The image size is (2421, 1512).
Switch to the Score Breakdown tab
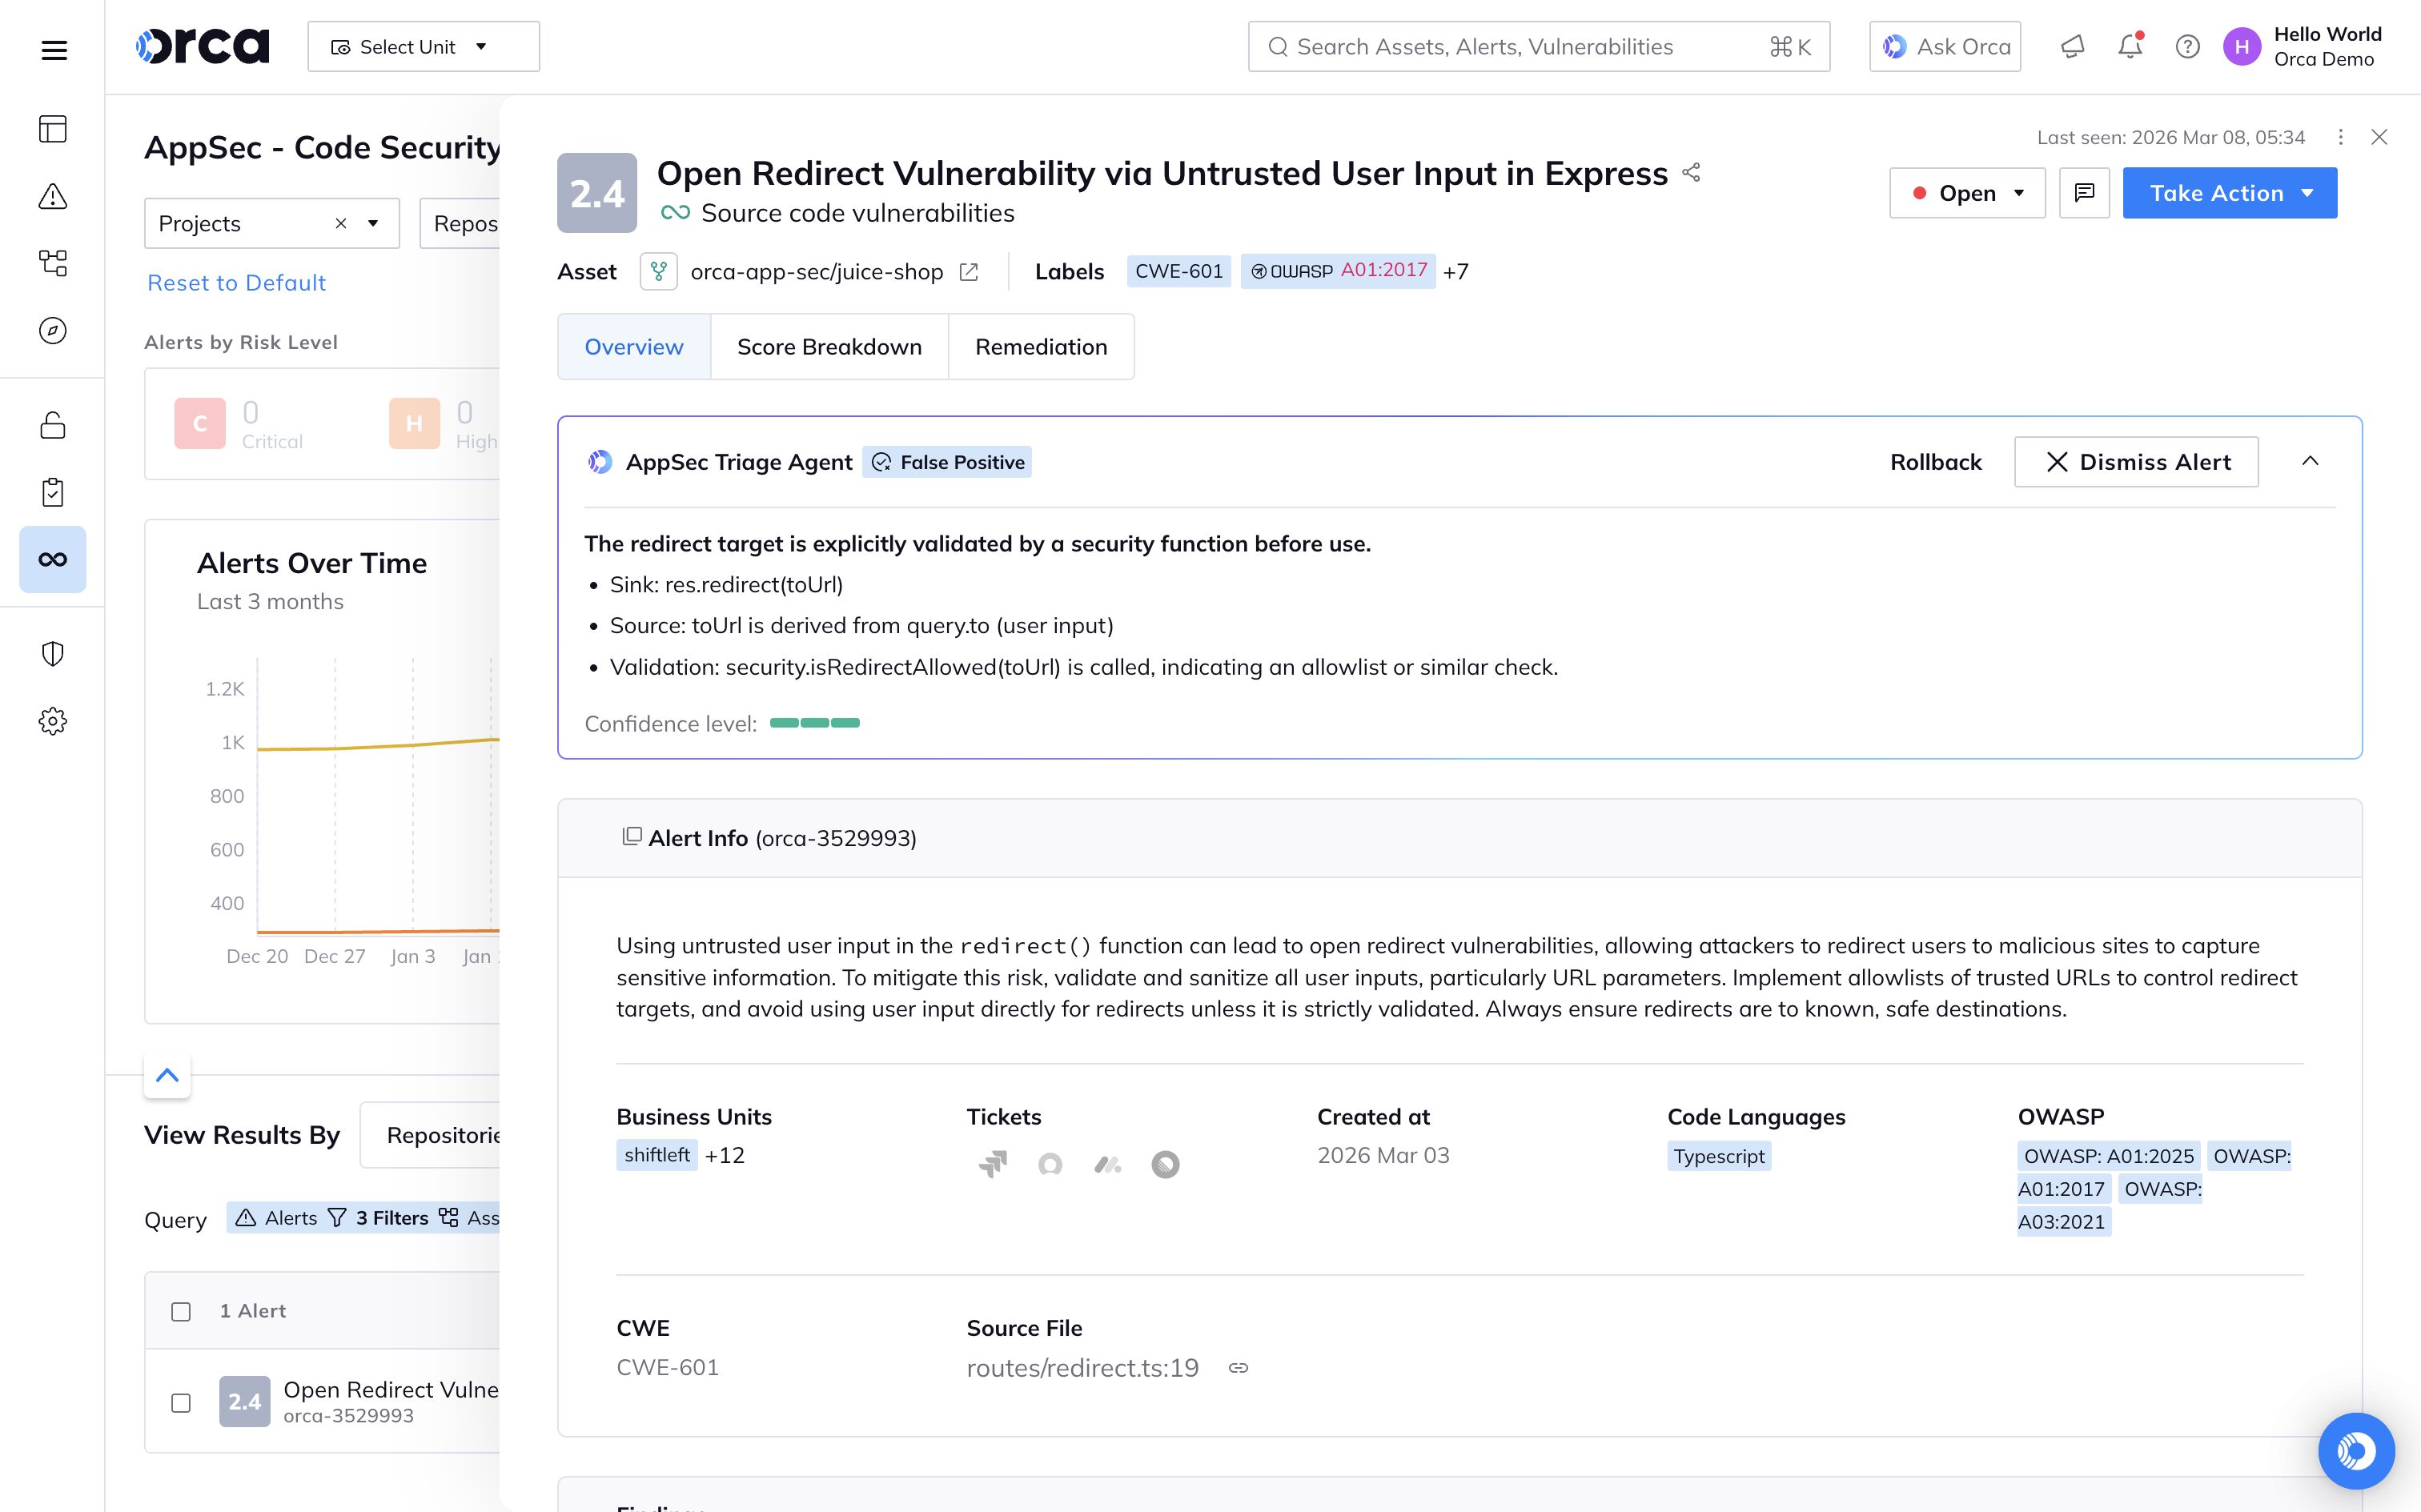click(x=829, y=346)
